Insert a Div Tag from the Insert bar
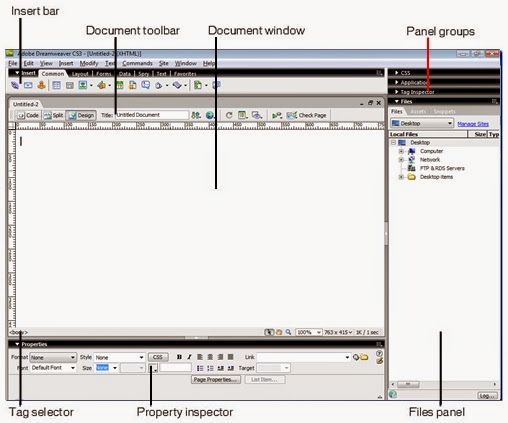The image size is (508, 423). point(69,86)
